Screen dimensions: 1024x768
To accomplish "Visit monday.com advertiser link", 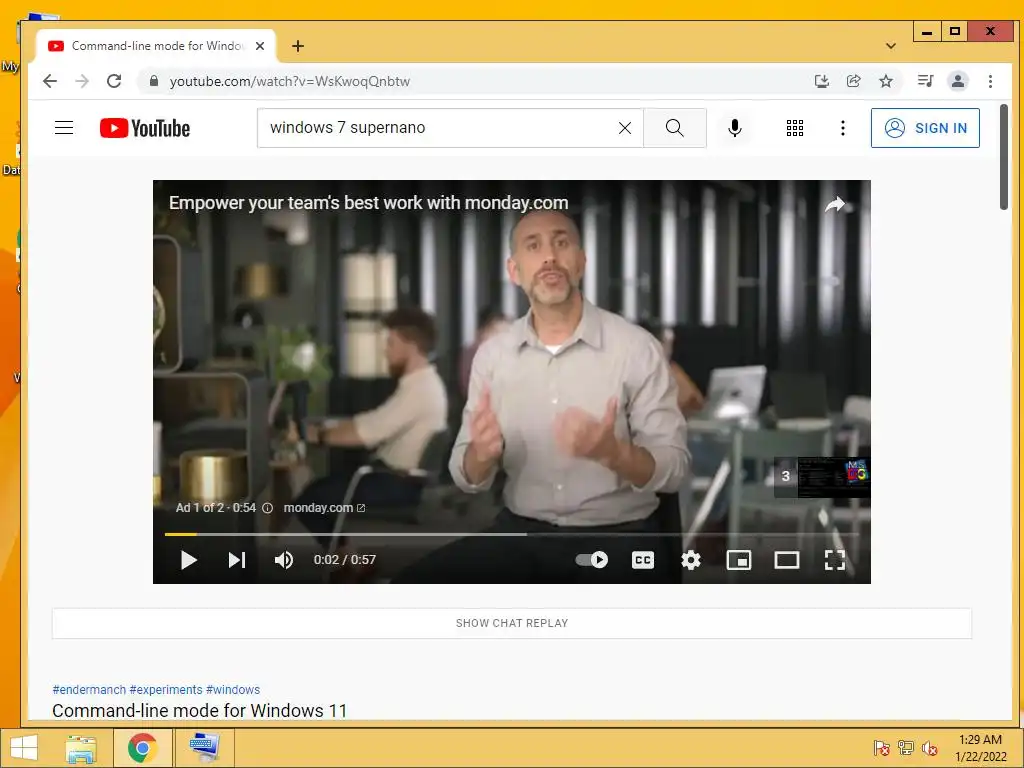I will tap(324, 507).
